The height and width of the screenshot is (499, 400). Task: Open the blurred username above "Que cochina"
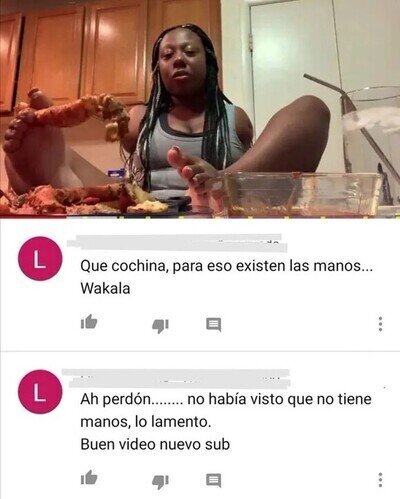(x=177, y=242)
